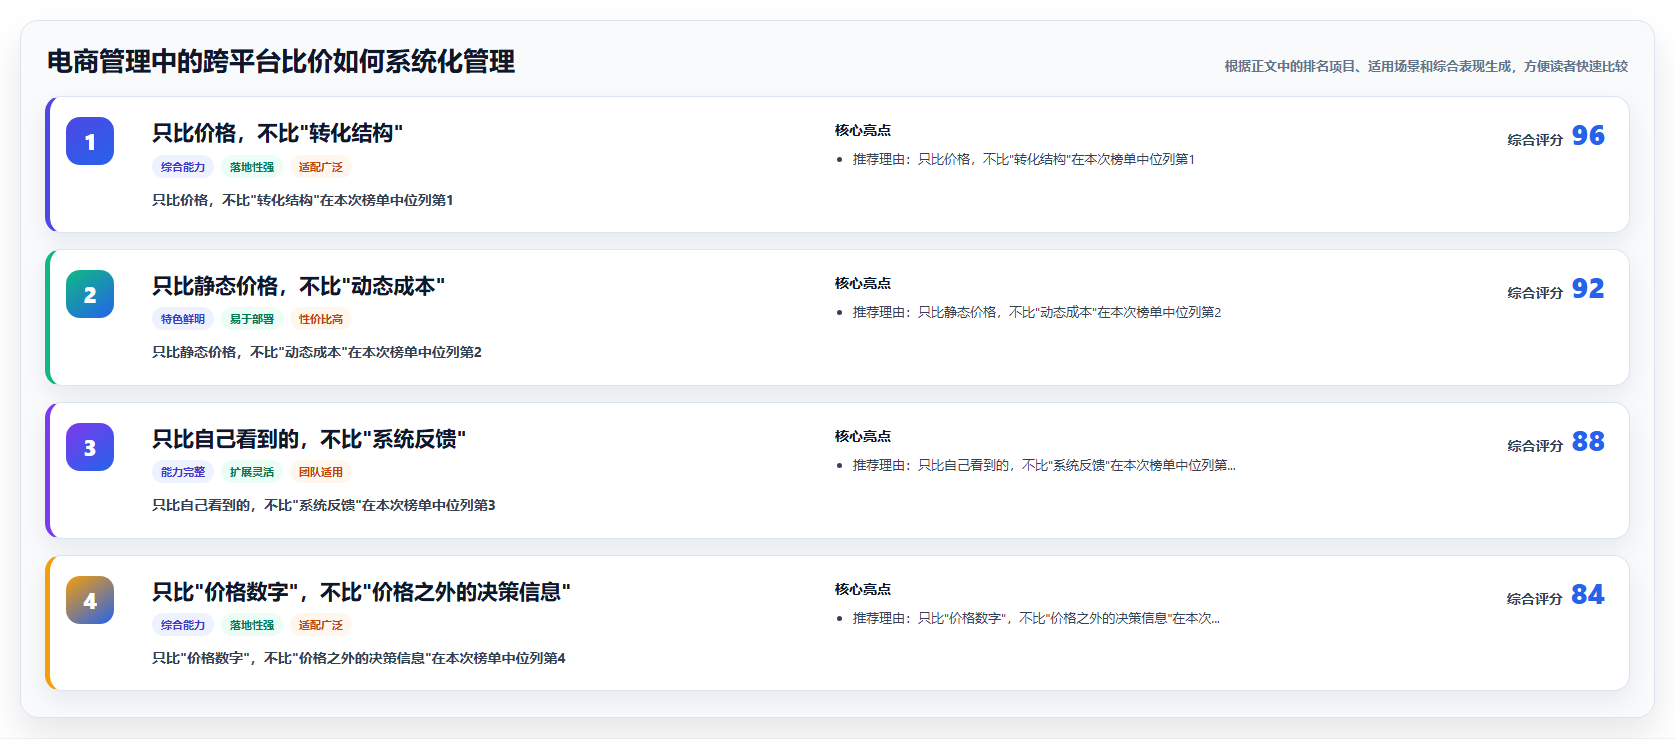Click description text ending 位列第2 under the tags
The width and height of the screenshot is (1675, 739).
(317, 352)
